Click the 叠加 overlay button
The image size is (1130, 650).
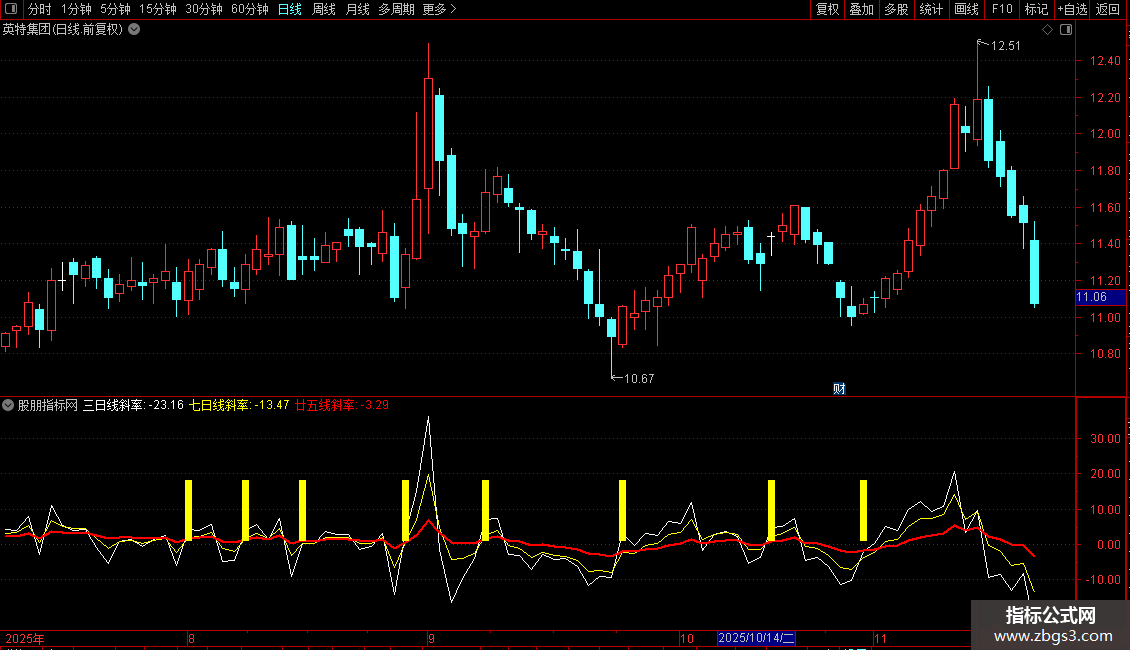click(862, 9)
